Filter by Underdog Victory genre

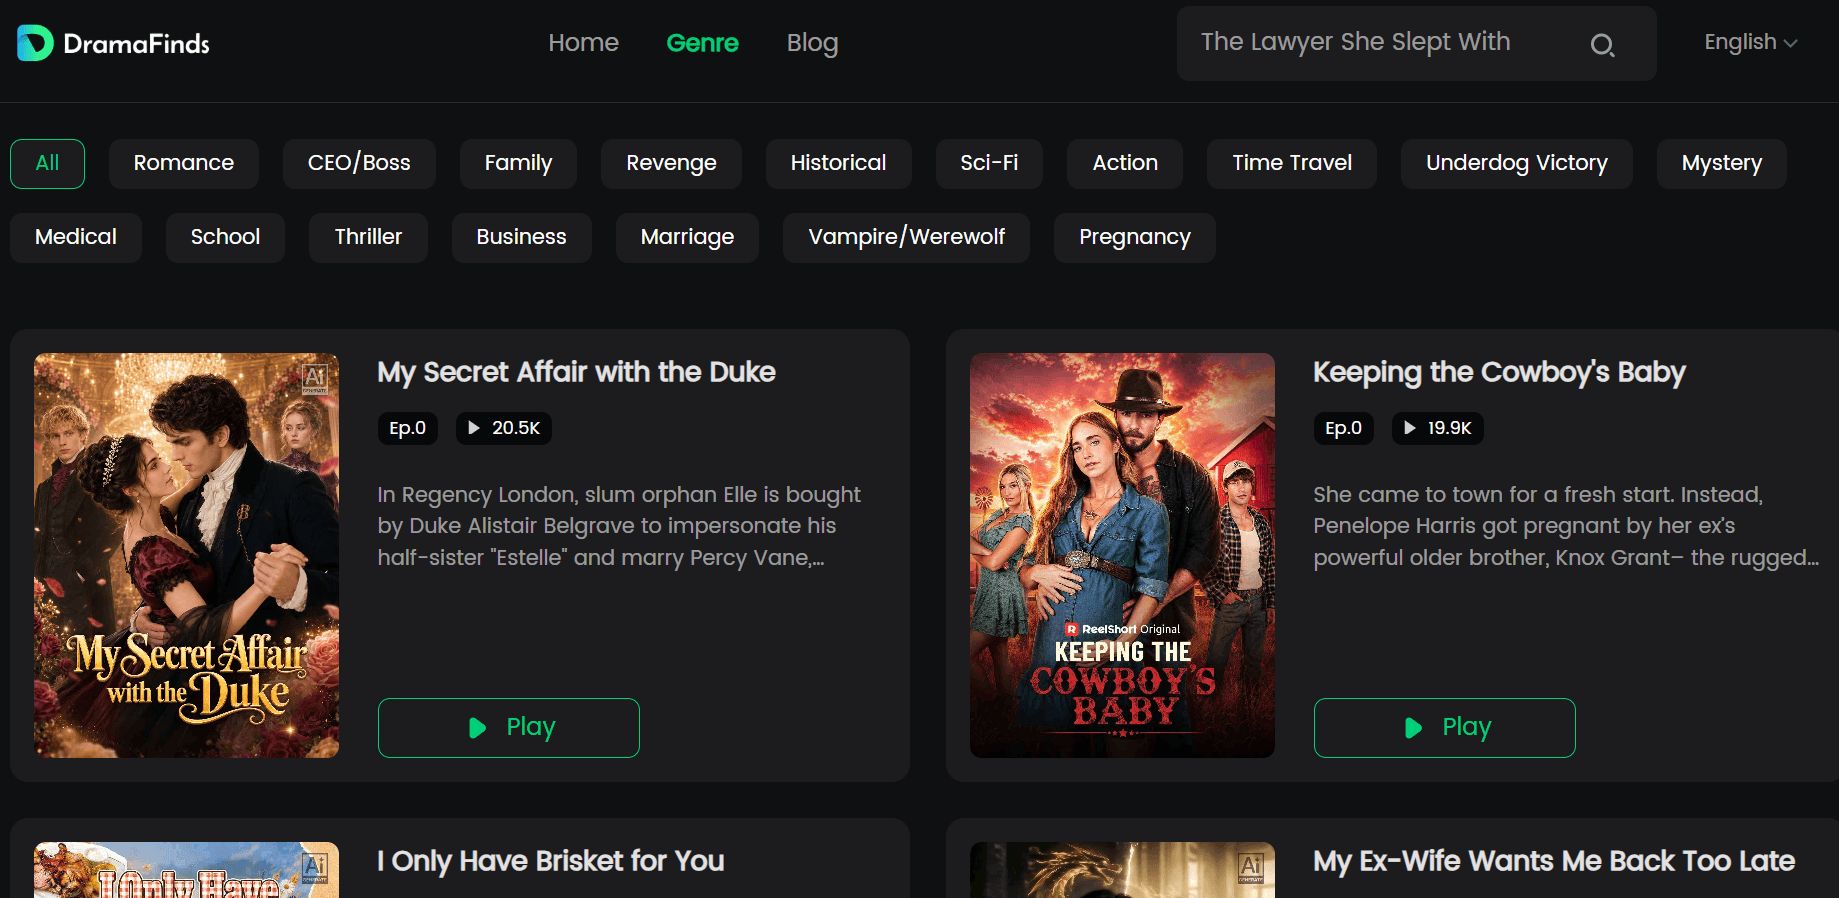tap(1517, 164)
